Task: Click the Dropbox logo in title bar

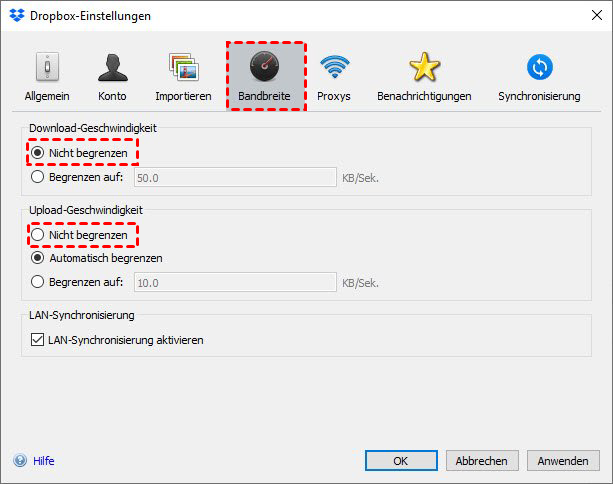Action: click(x=17, y=16)
